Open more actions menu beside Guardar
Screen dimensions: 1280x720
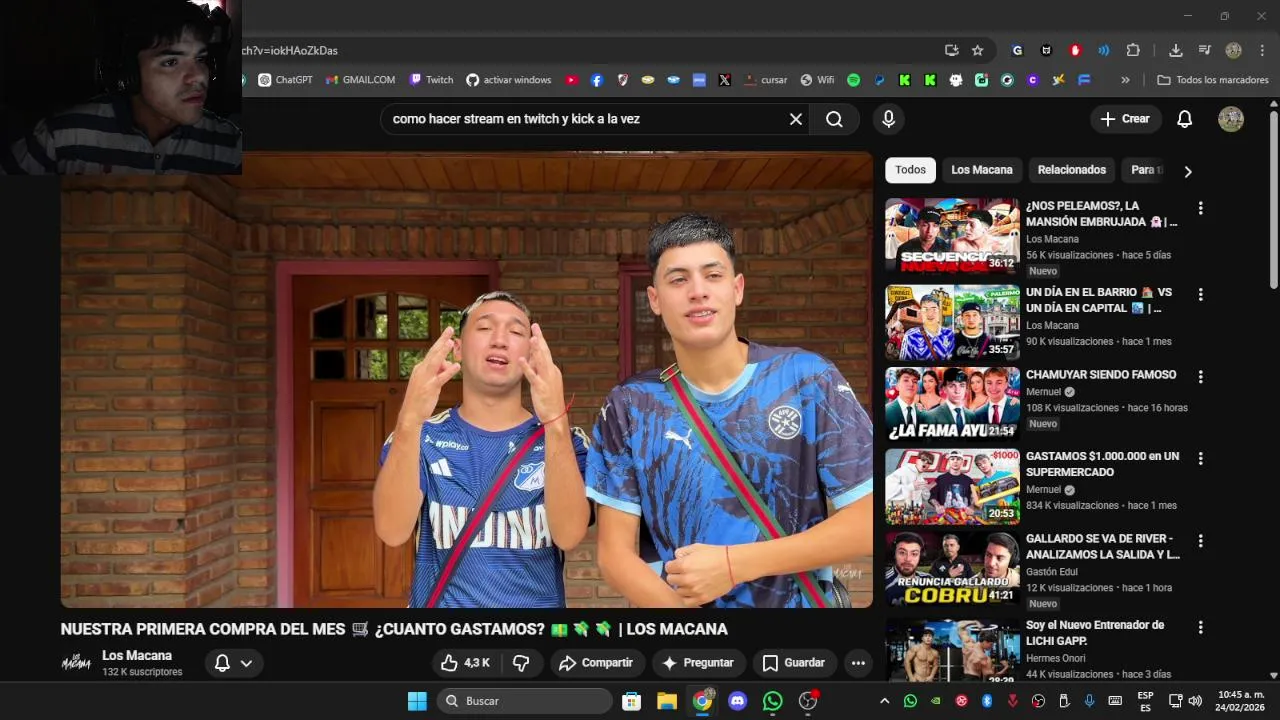tap(858, 663)
